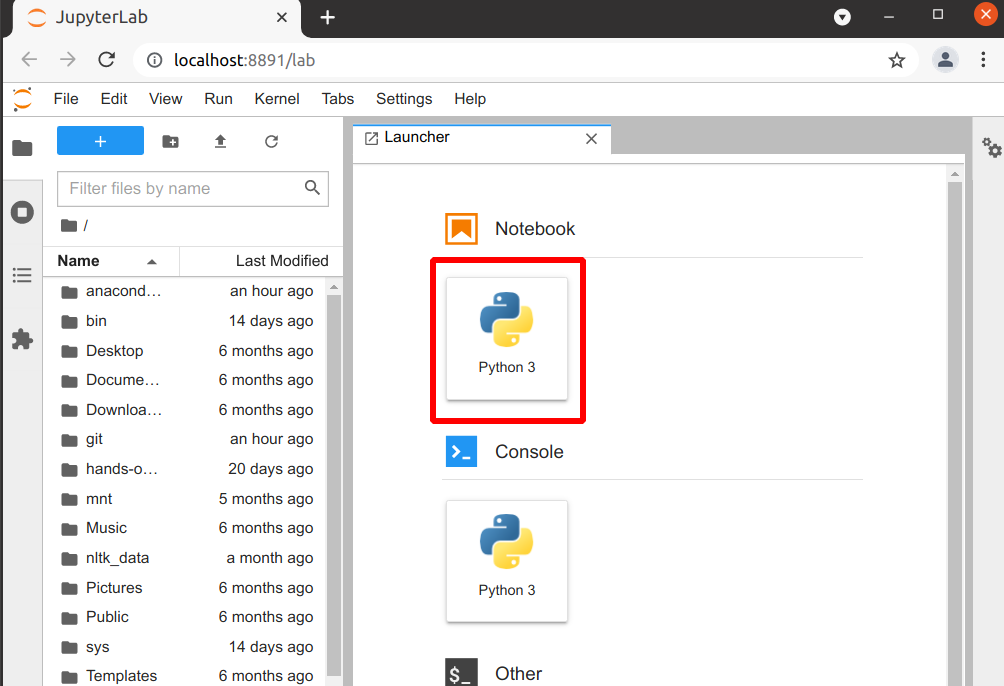Click the root folder breadcrumb icon
Image resolution: width=1004 pixels, height=686 pixels.
69,225
